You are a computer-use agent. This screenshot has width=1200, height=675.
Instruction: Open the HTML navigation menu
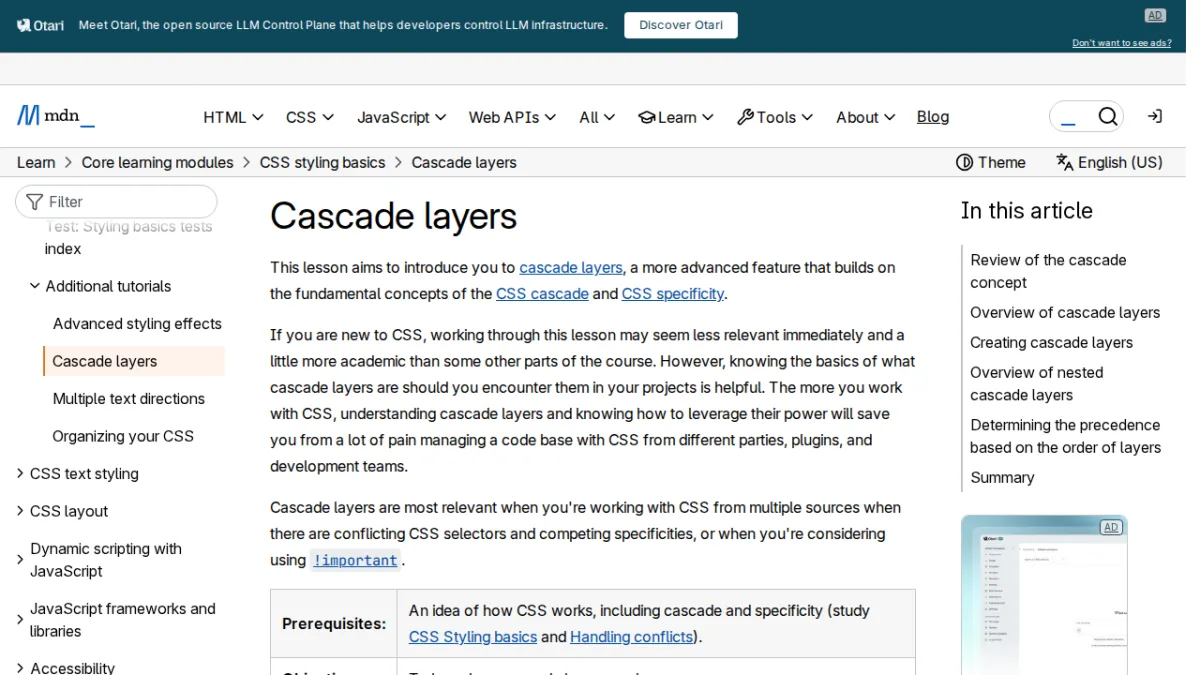[x=233, y=117]
